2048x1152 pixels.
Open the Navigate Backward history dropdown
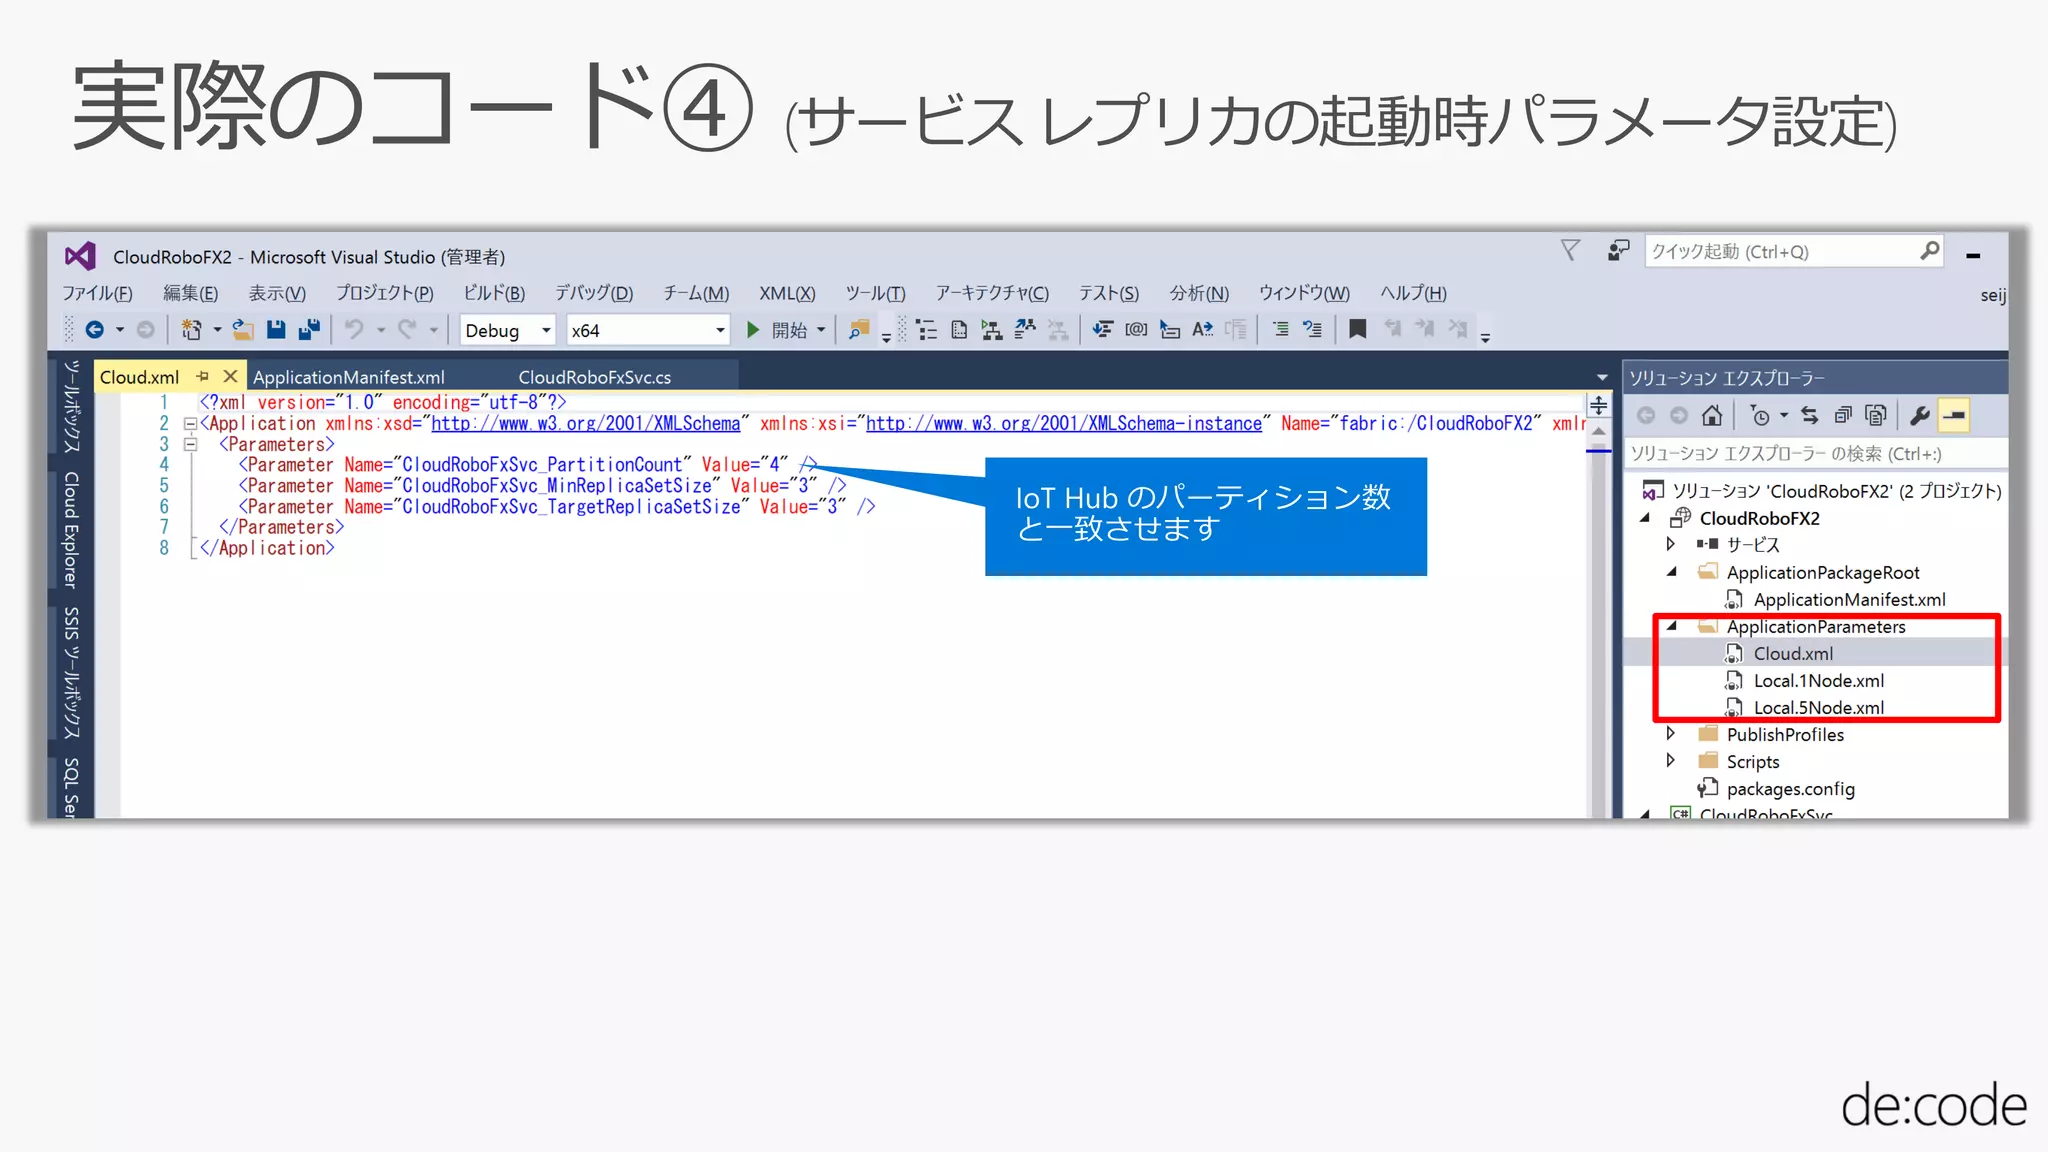click(120, 330)
